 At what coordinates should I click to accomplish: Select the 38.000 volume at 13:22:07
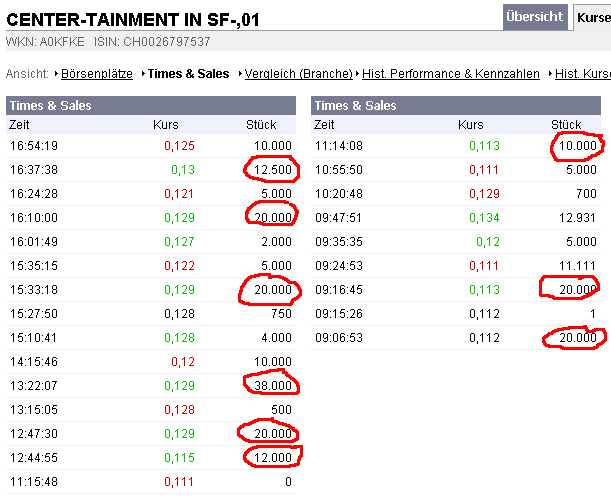click(273, 386)
